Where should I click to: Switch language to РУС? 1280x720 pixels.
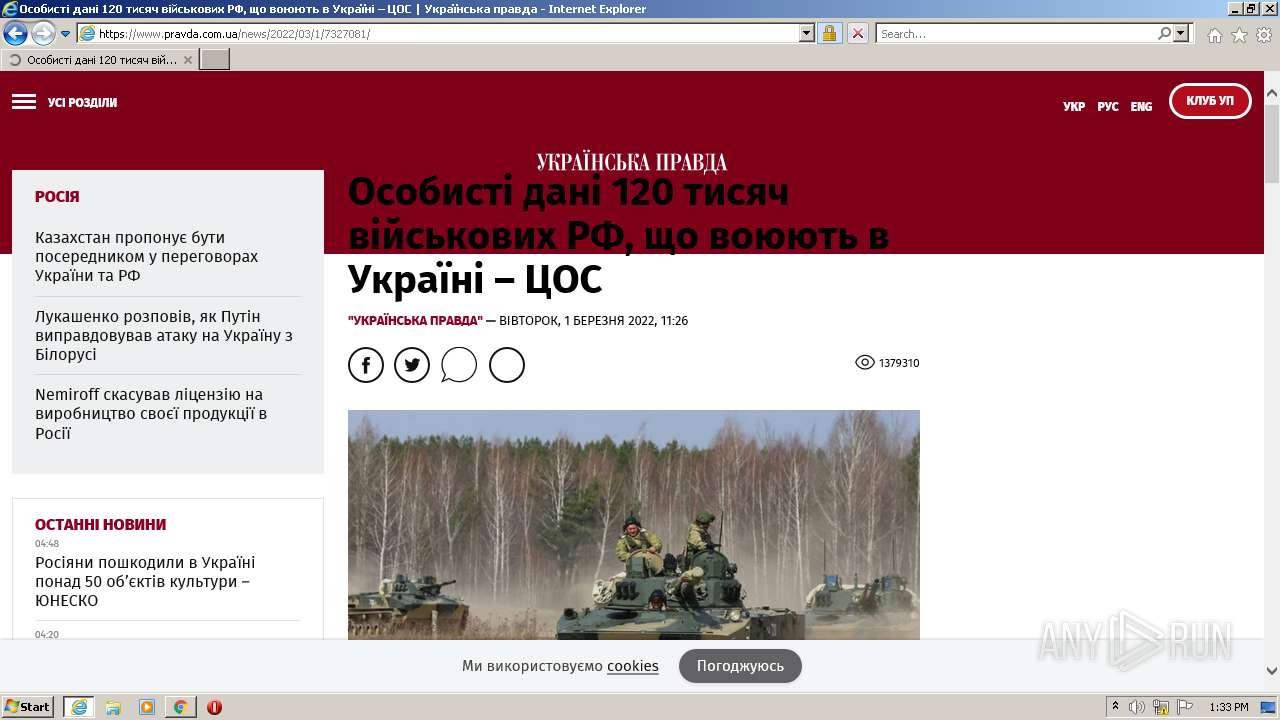(1108, 106)
